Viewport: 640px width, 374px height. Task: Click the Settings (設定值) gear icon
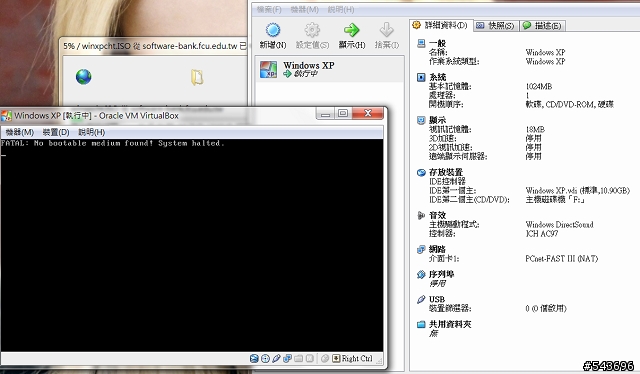click(312, 30)
